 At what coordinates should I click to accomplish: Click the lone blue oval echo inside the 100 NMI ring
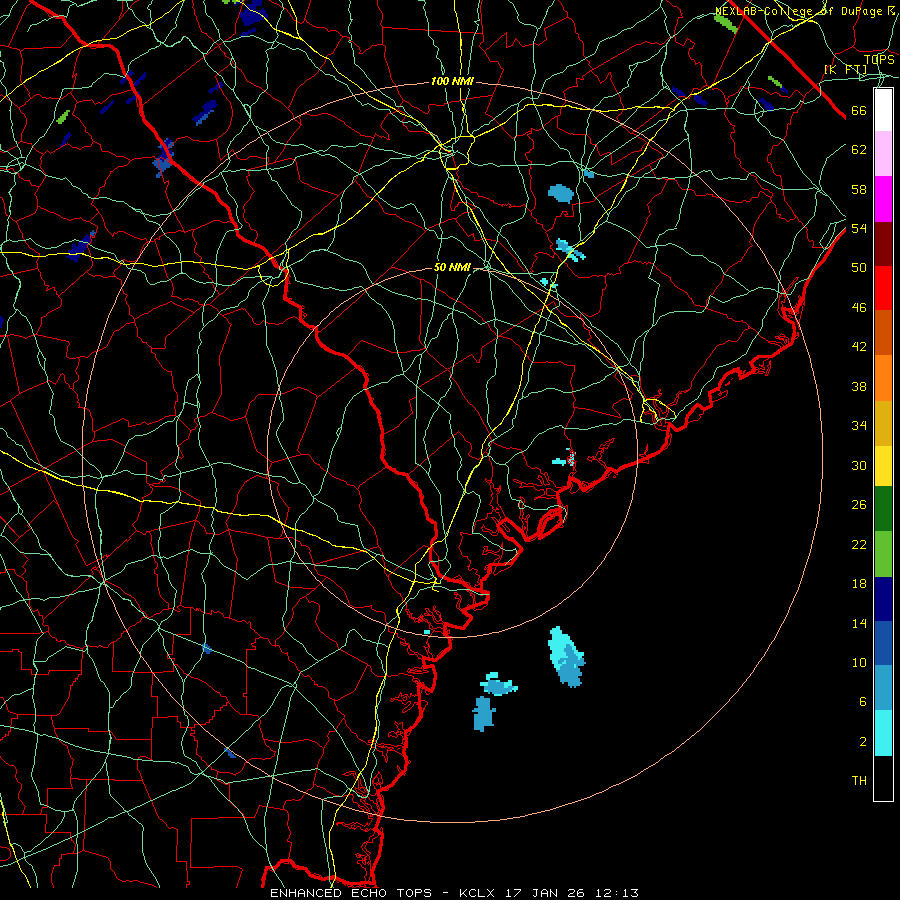(x=561, y=193)
